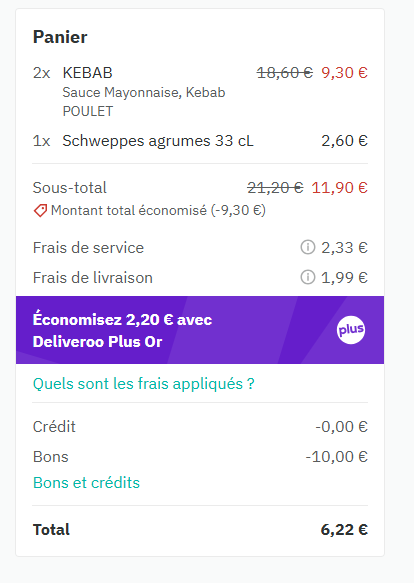Click the Bons amount -10,00 €
Screen dimensions: 414x583
pyautogui.click(x=337, y=457)
